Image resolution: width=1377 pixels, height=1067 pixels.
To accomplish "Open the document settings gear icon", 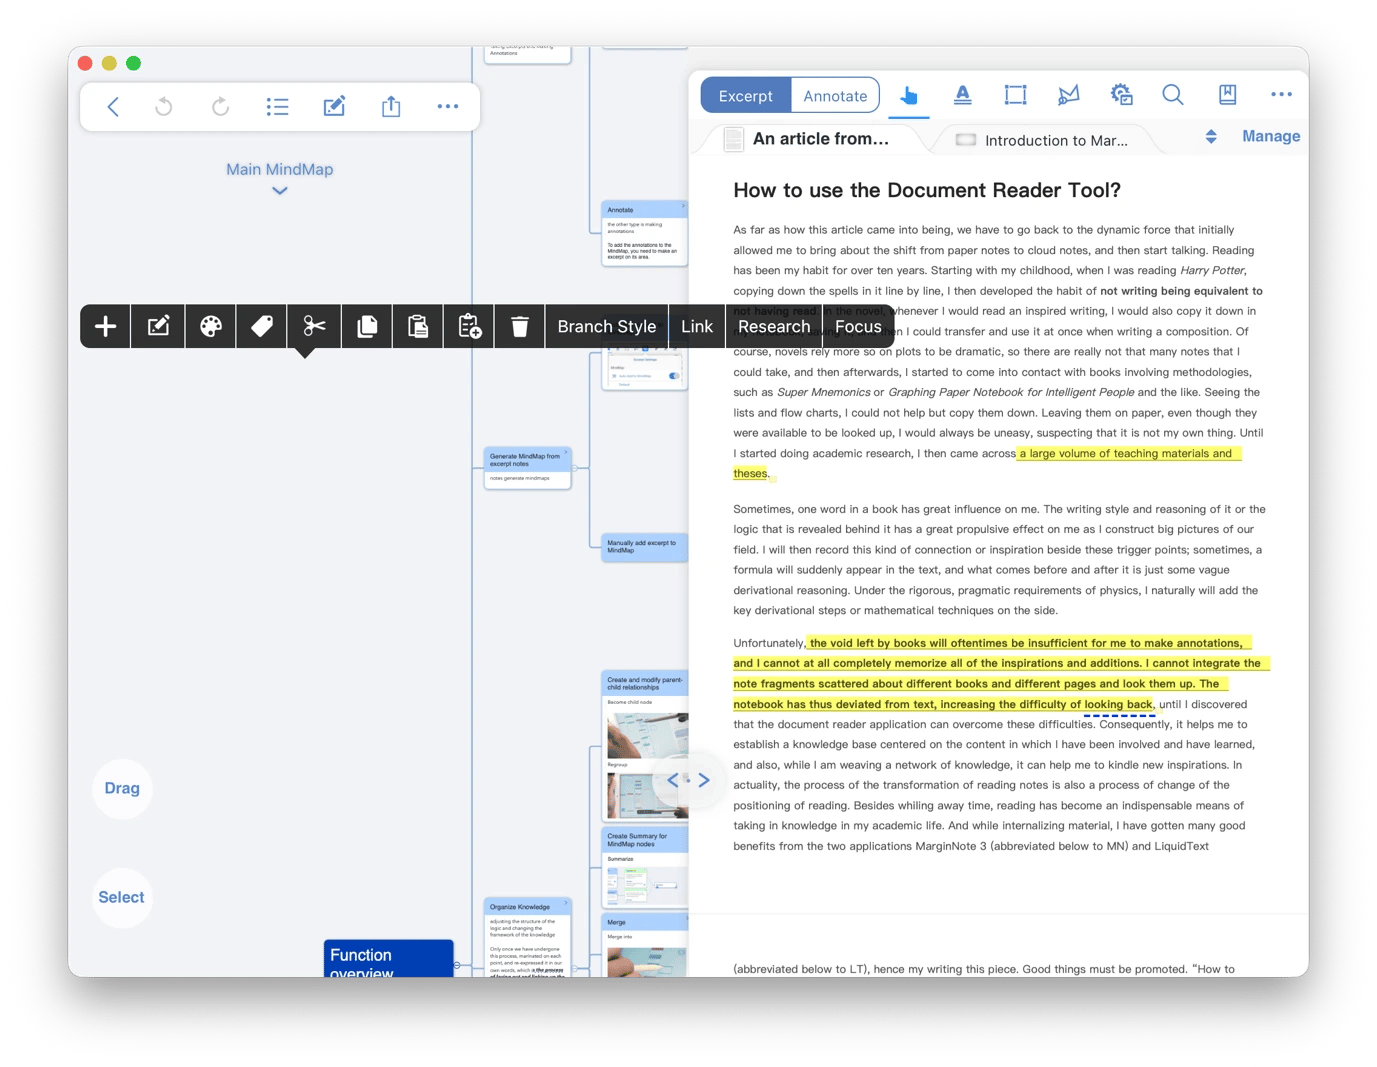I will [x=1121, y=95].
